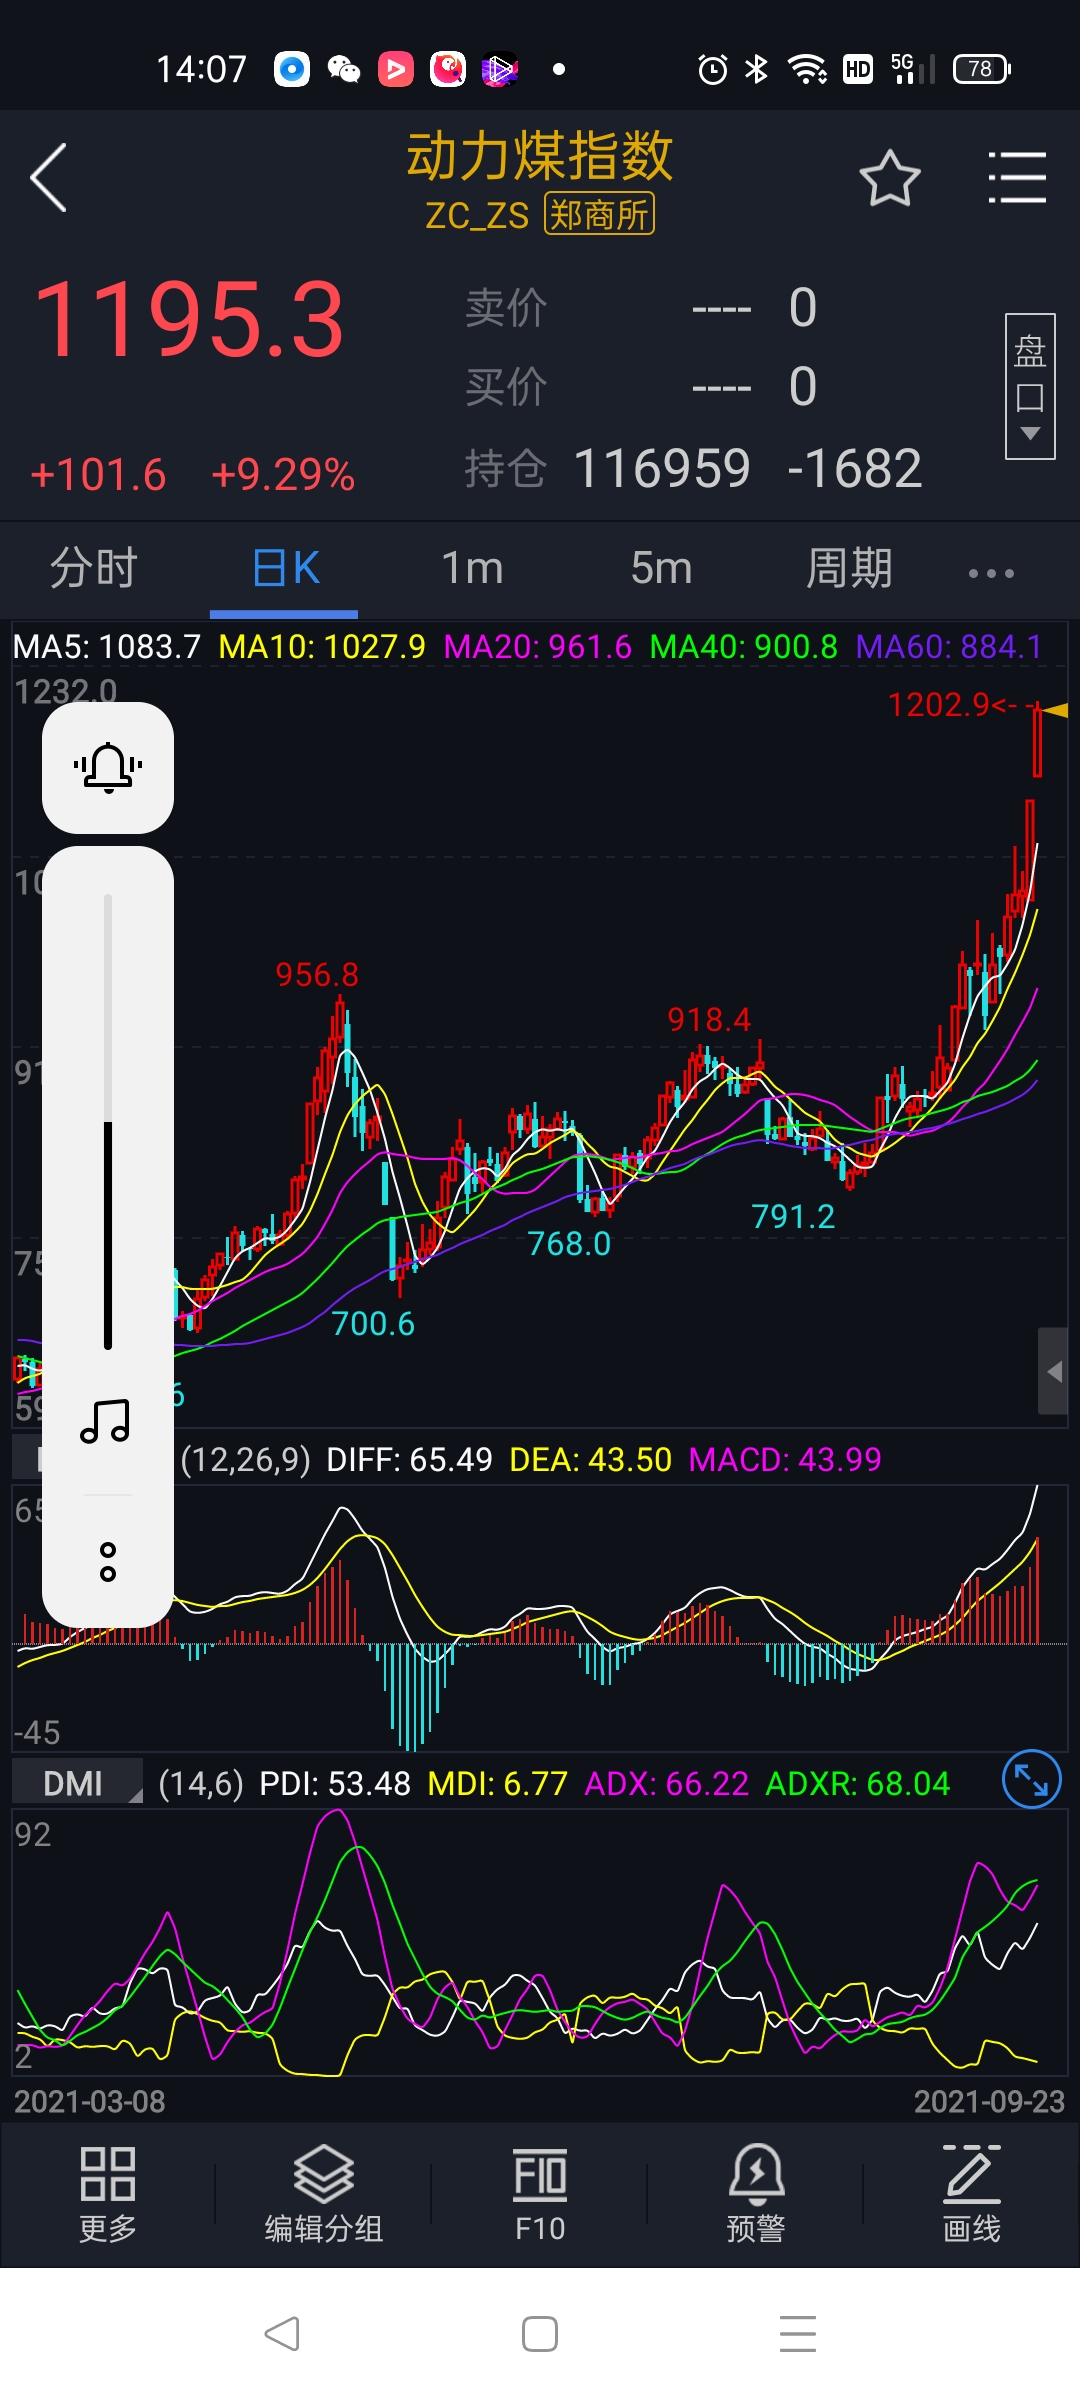
Task: Switch to the 分时 tab
Action: 93,569
